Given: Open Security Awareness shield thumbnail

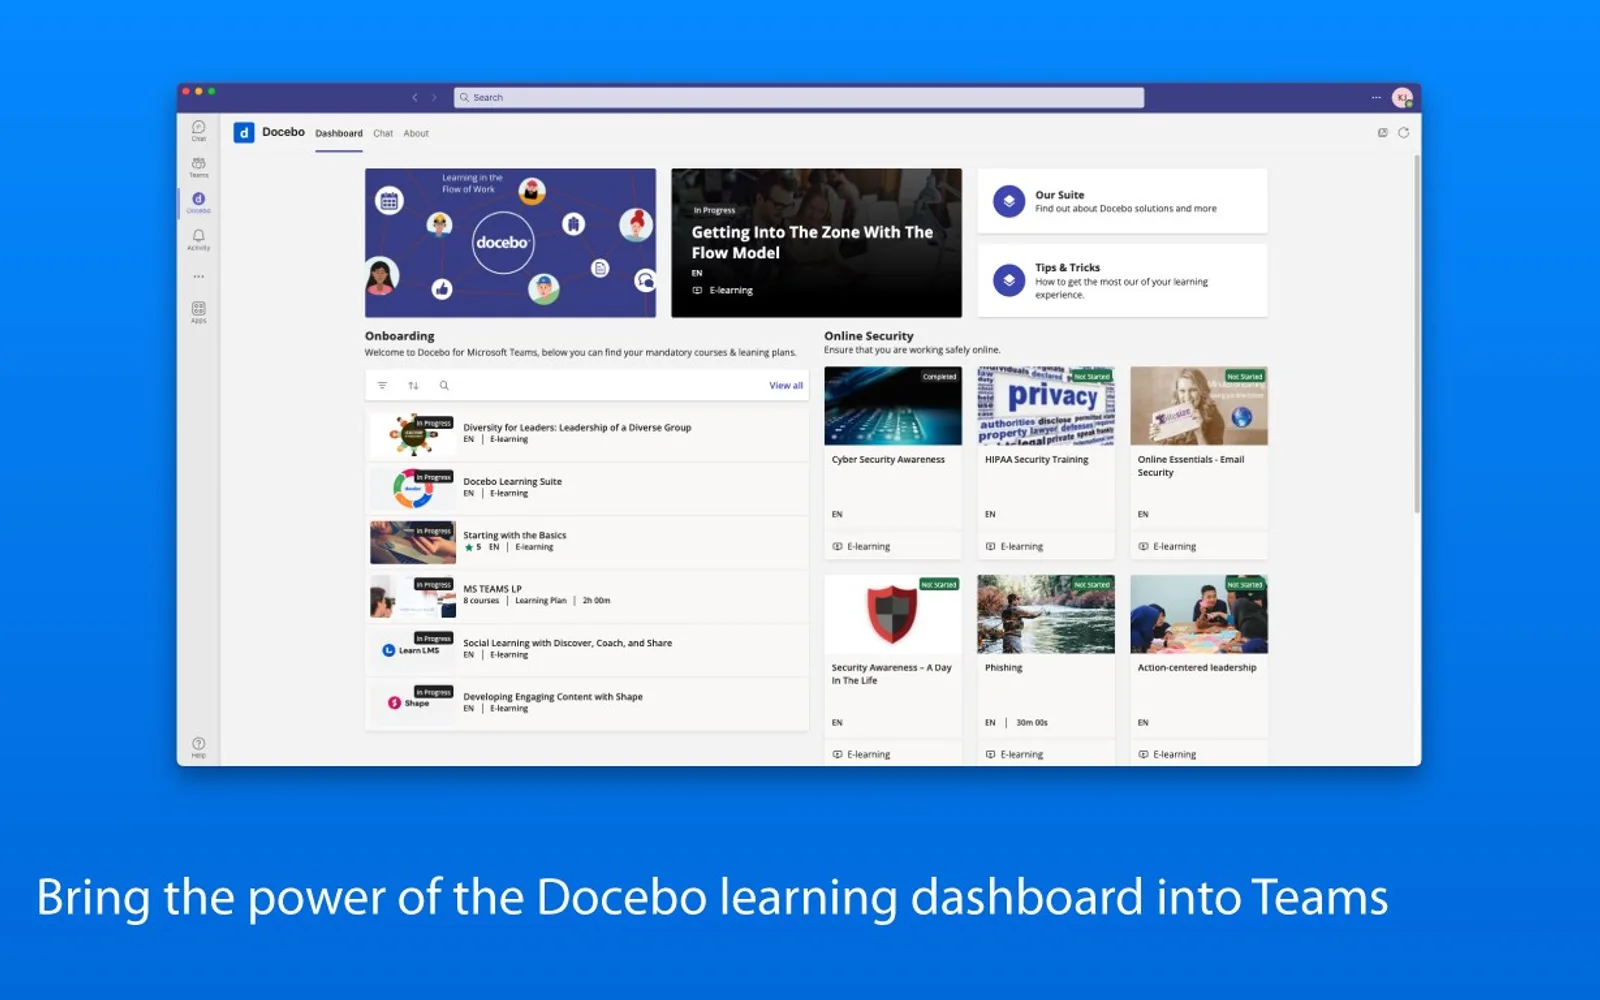Looking at the screenshot, I should click(893, 614).
